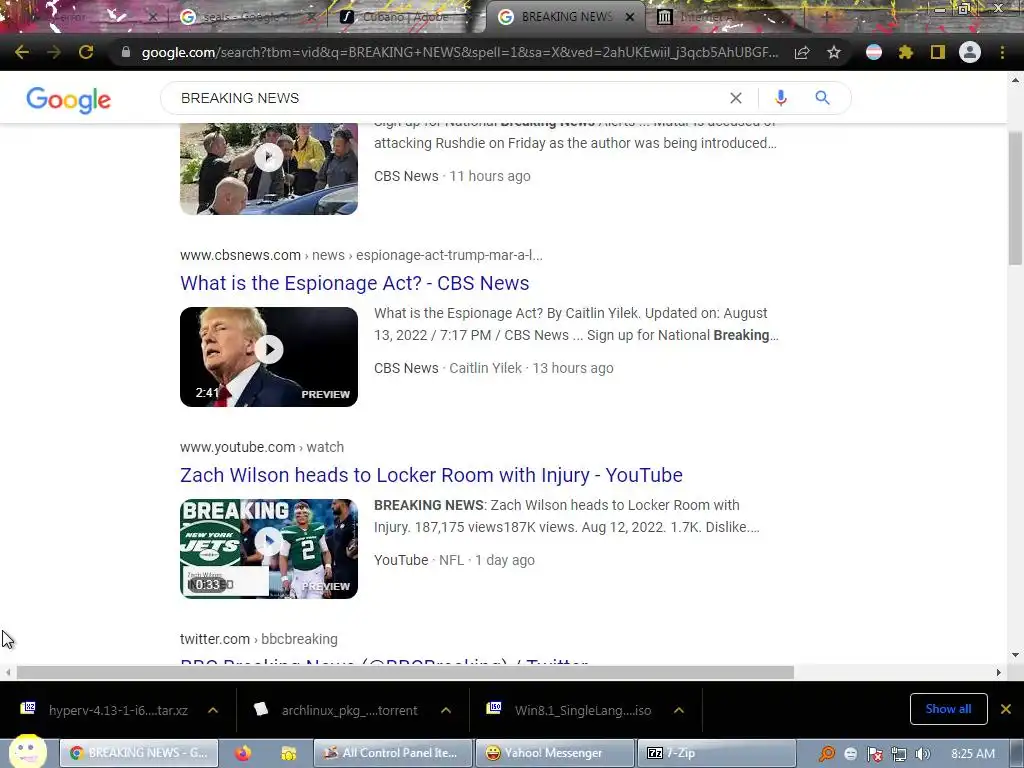Click the Win8.1 iso file icon in downloads bar
This screenshot has width=1024, height=768.
[494, 709]
